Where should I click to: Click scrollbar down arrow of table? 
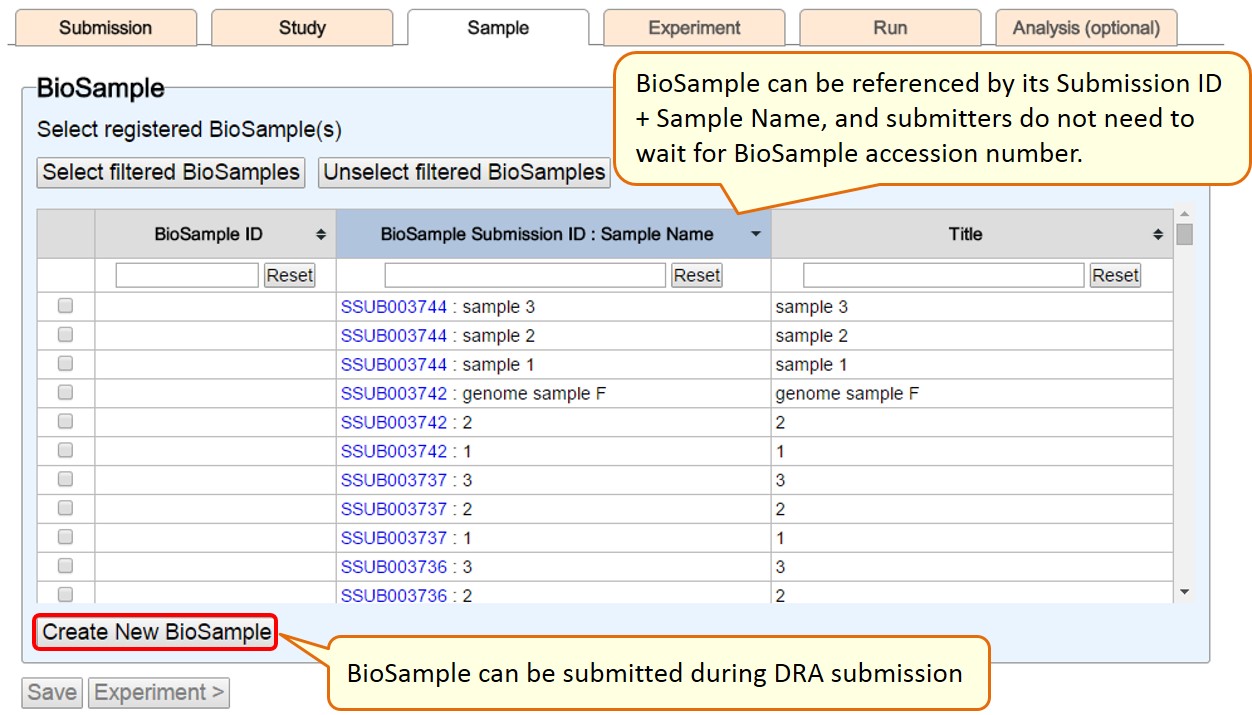pos(1185,592)
